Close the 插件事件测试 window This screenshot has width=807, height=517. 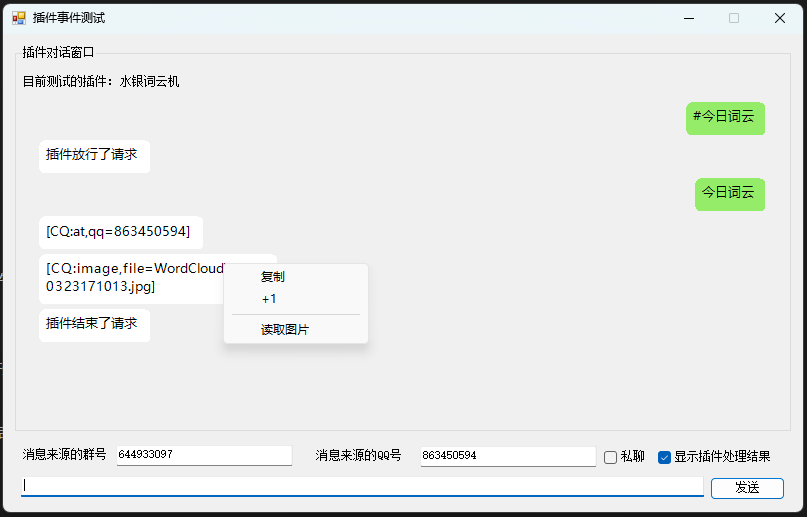click(x=779, y=18)
